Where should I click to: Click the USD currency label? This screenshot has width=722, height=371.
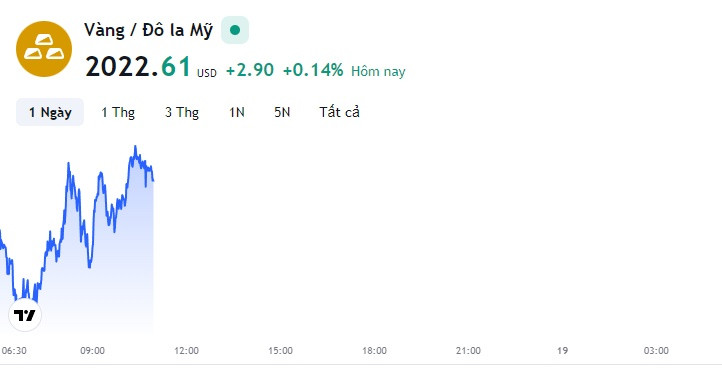(x=207, y=73)
